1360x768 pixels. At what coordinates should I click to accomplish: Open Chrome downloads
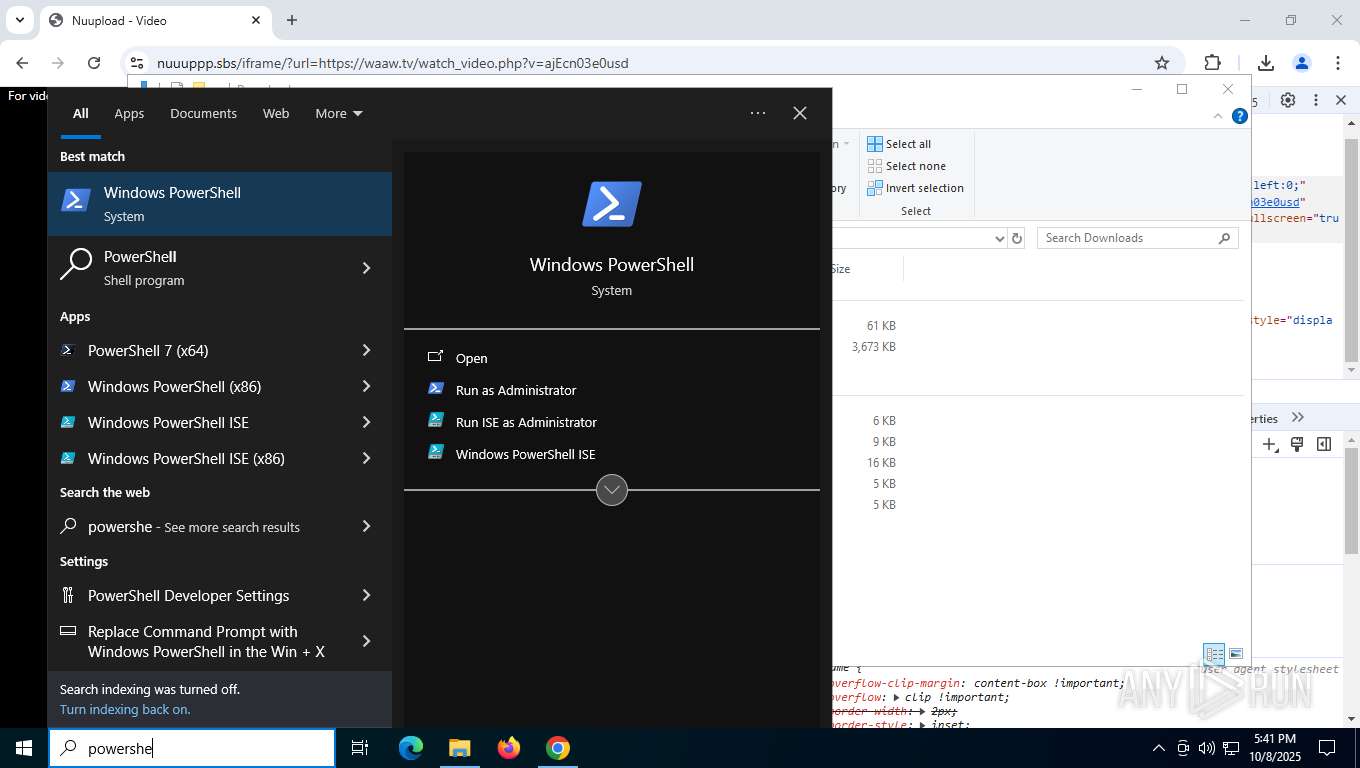pos(1266,63)
